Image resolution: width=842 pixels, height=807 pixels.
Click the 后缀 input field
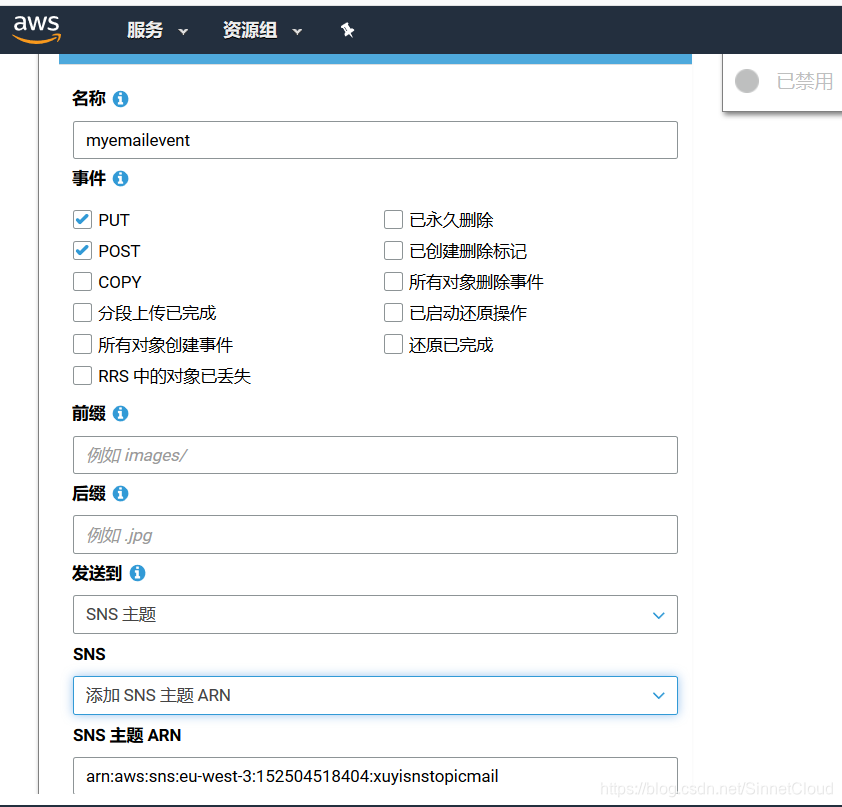tap(375, 535)
